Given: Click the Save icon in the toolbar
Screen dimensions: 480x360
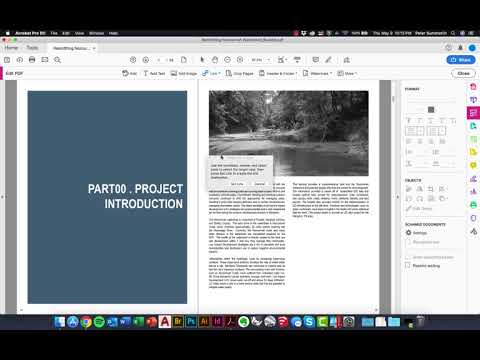Looking at the screenshot, I should pos(7,60).
